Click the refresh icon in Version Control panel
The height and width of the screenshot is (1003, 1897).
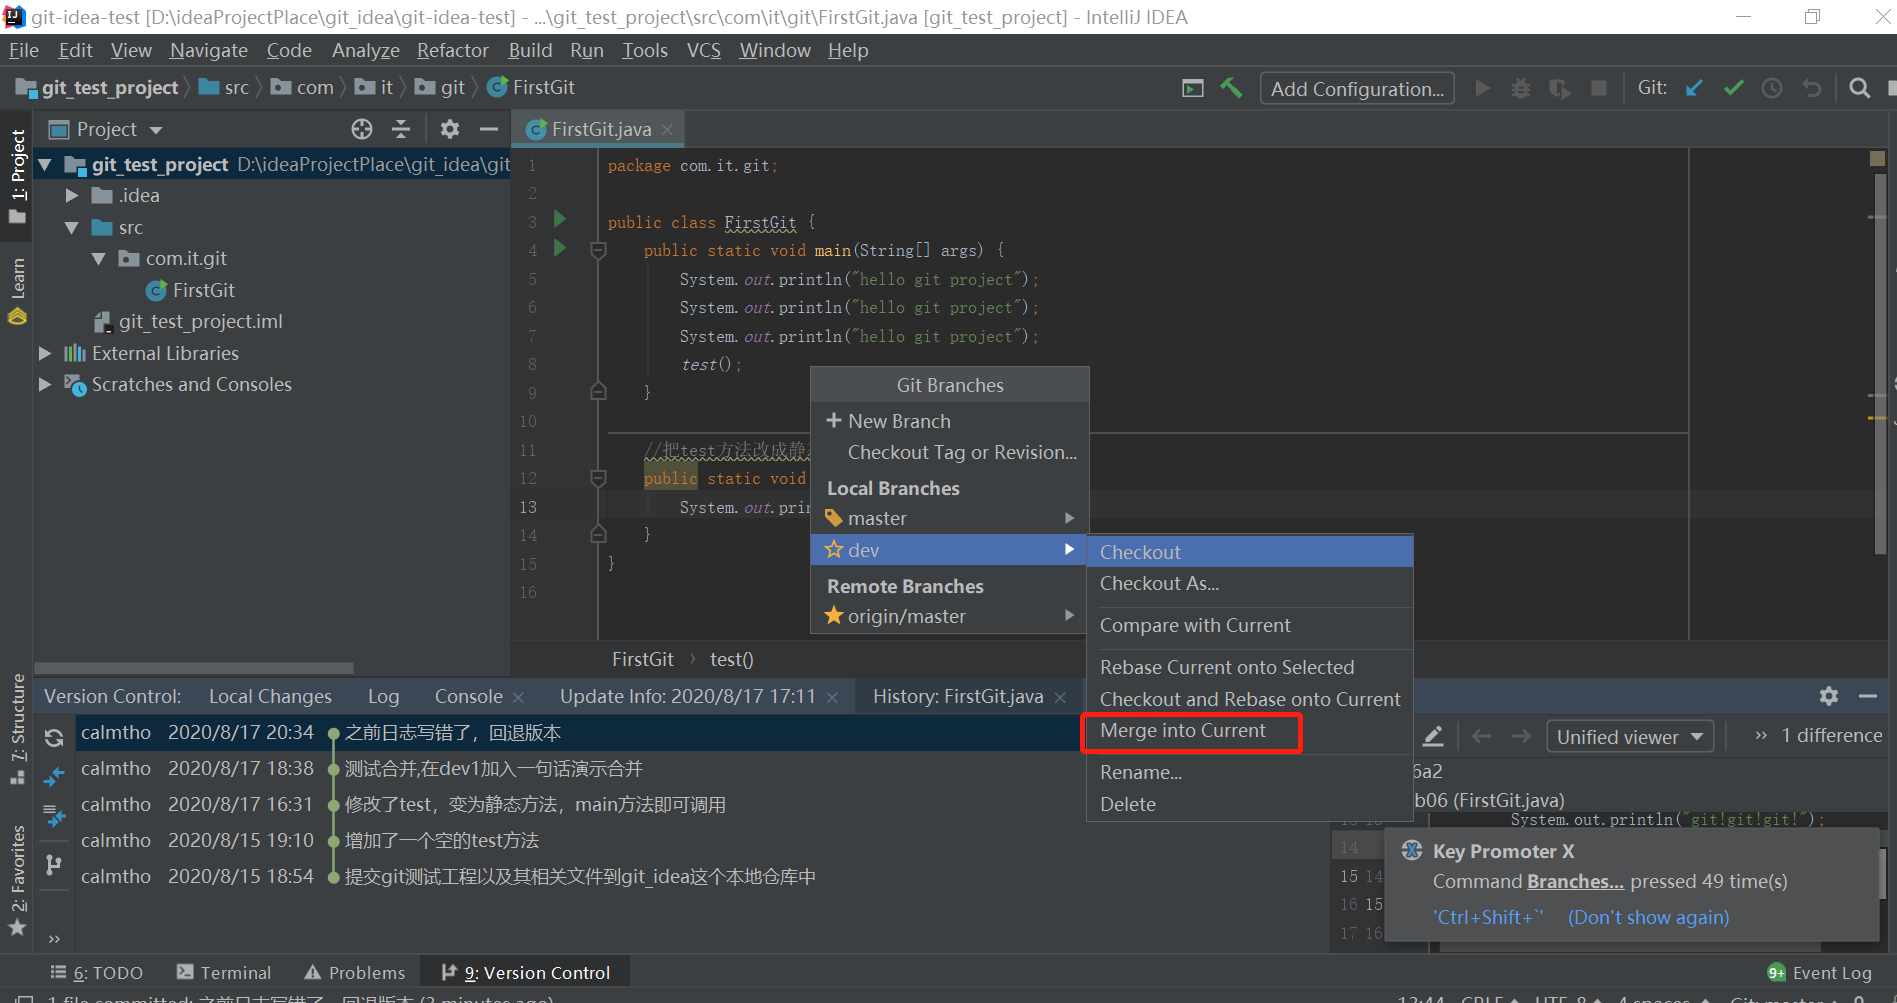(x=54, y=738)
